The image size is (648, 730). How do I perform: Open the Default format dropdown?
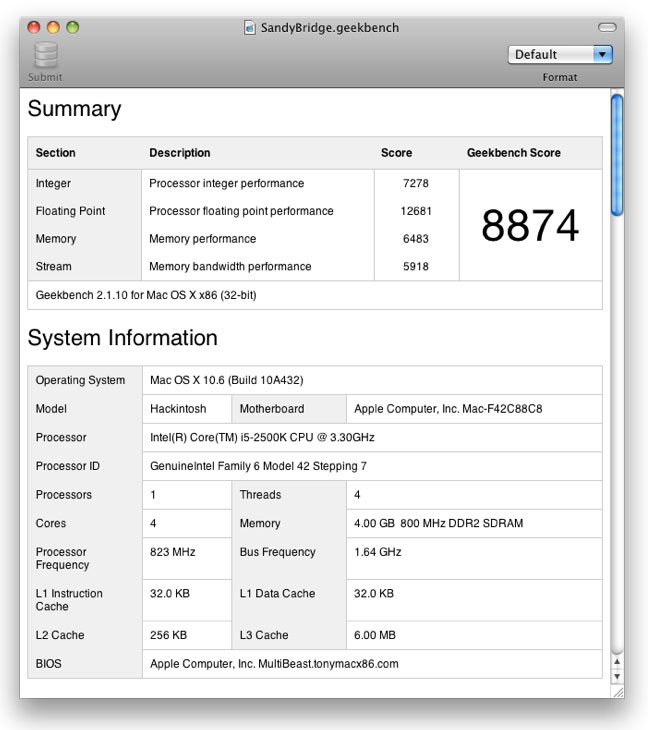pyautogui.click(x=559, y=55)
